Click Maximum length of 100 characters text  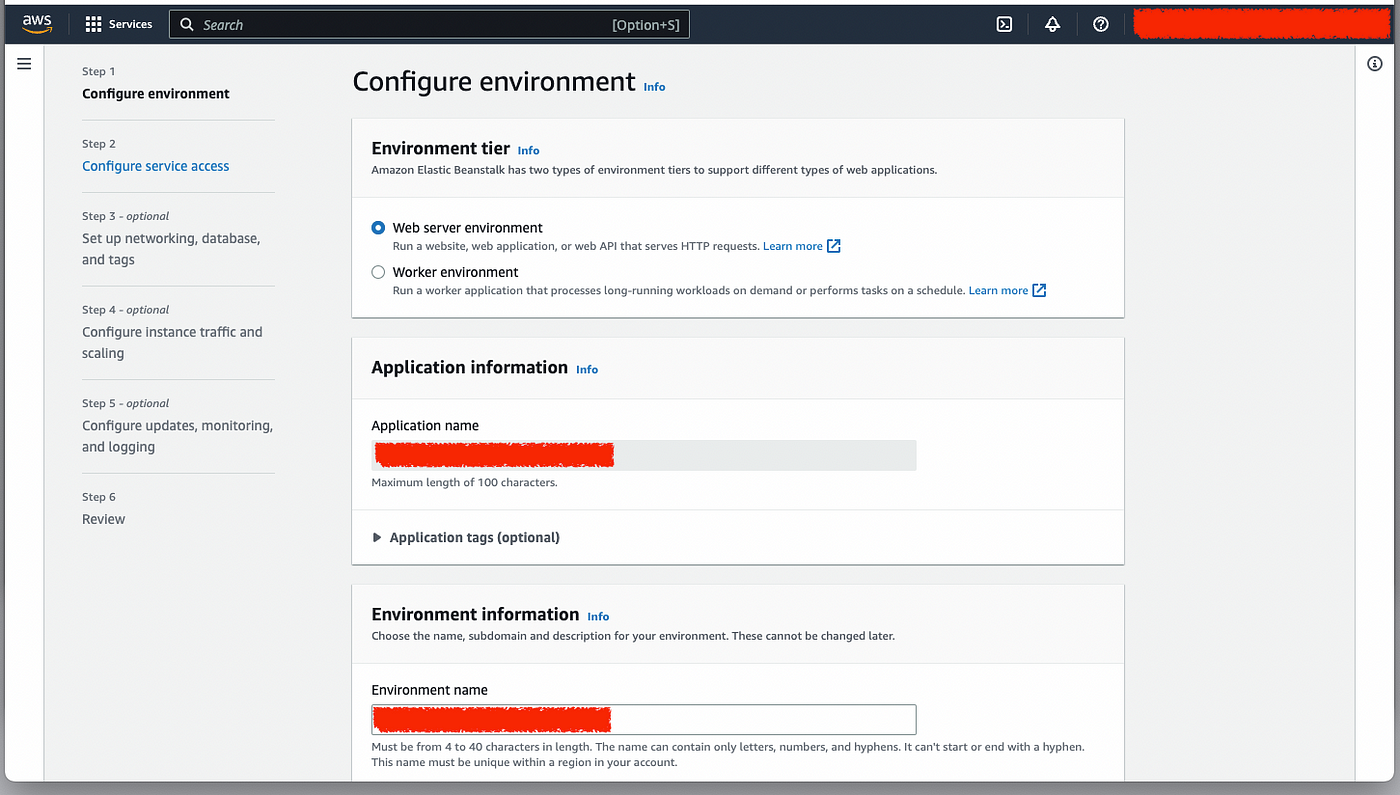coord(464,482)
